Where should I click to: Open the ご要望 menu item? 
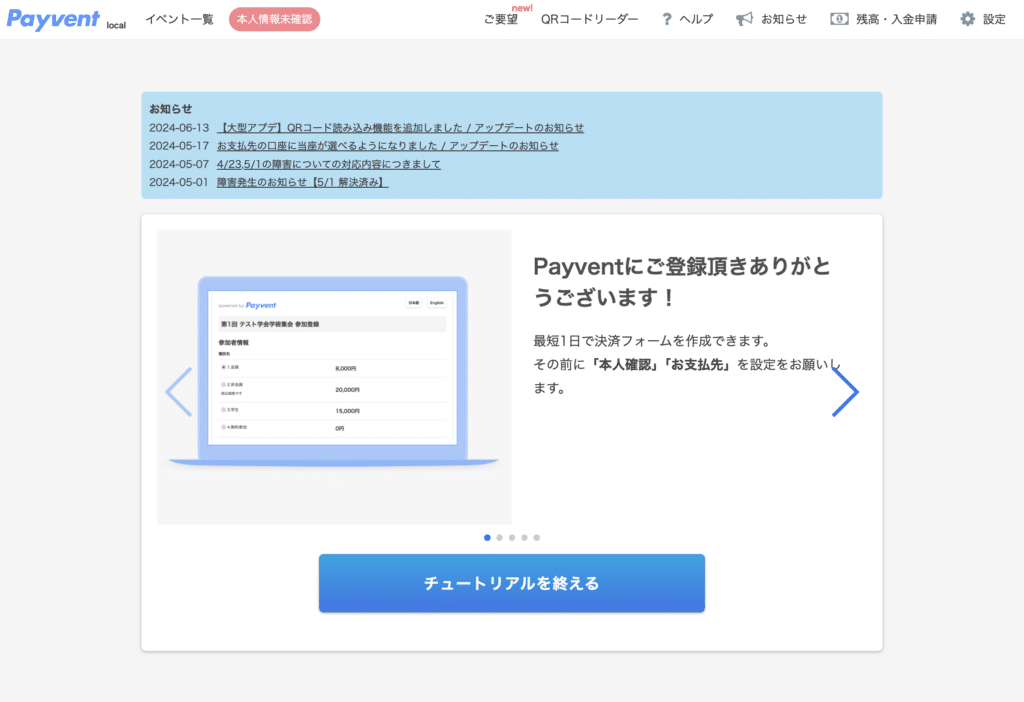[501, 20]
